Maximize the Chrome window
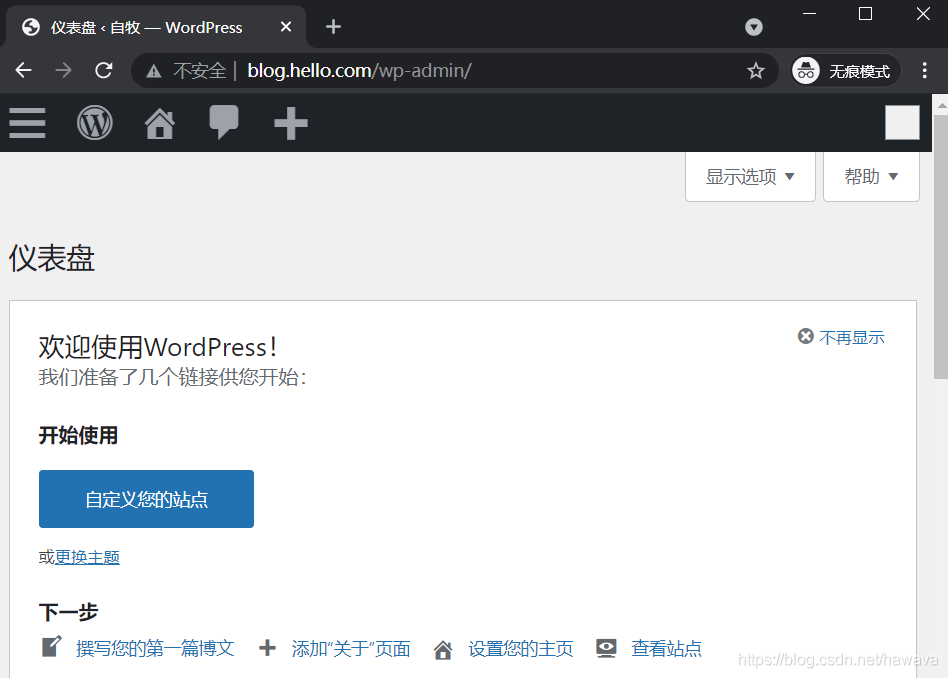948x678 pixels. pos(865,13)
